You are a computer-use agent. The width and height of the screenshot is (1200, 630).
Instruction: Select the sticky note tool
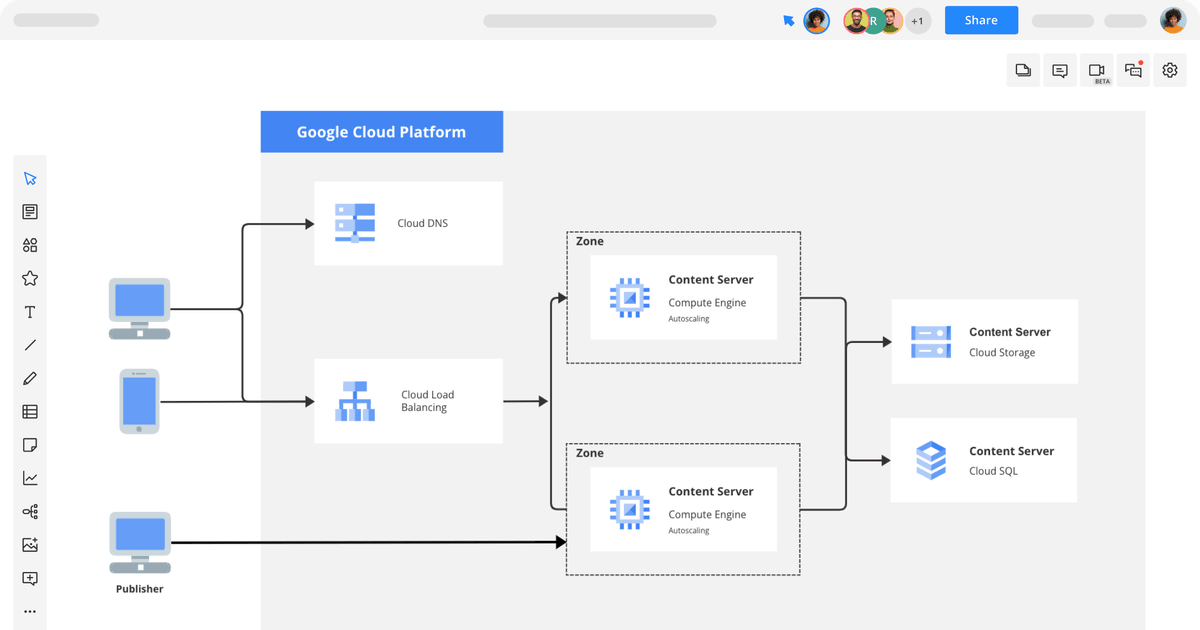coord(30,444)
